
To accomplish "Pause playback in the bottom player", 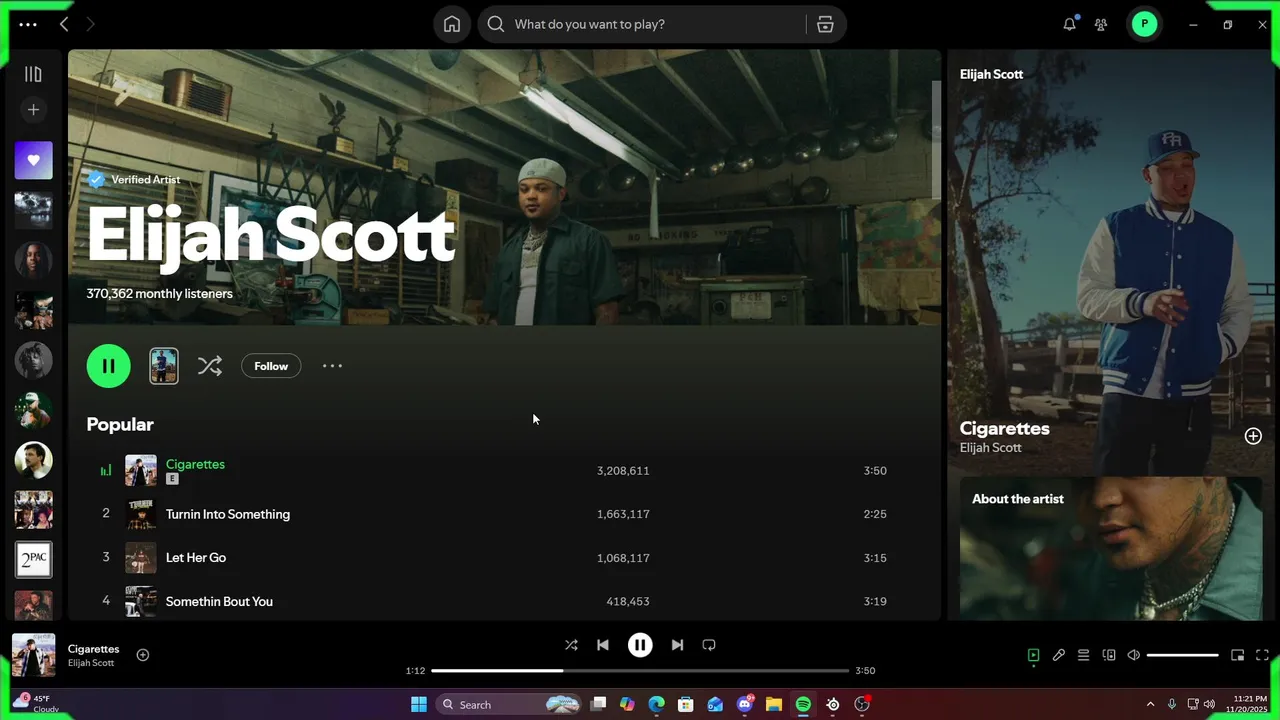I will (640, 645).
